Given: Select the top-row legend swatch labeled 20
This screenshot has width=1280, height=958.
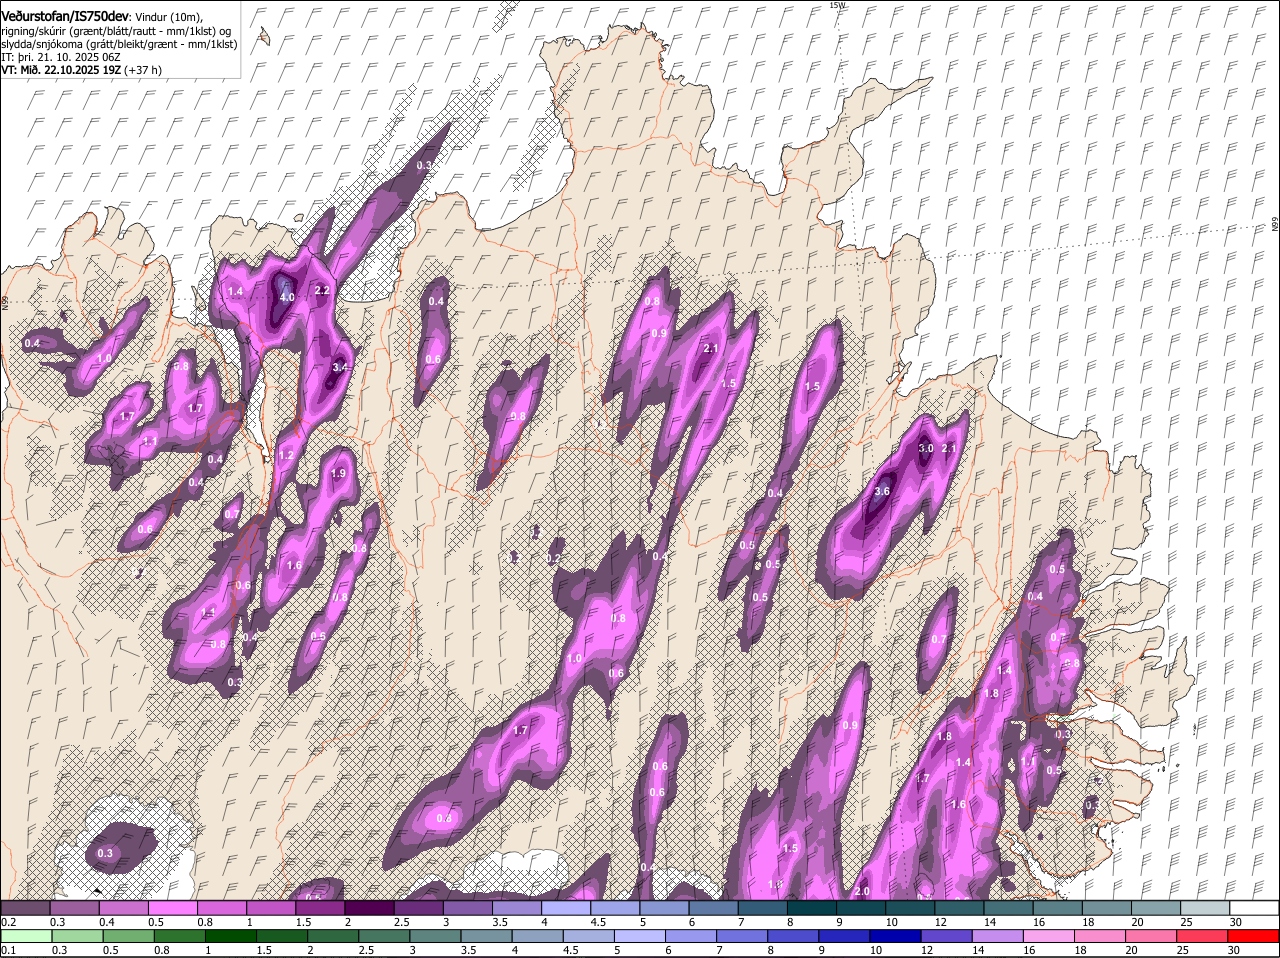Looking at the screenshot, I should 1157,908.
